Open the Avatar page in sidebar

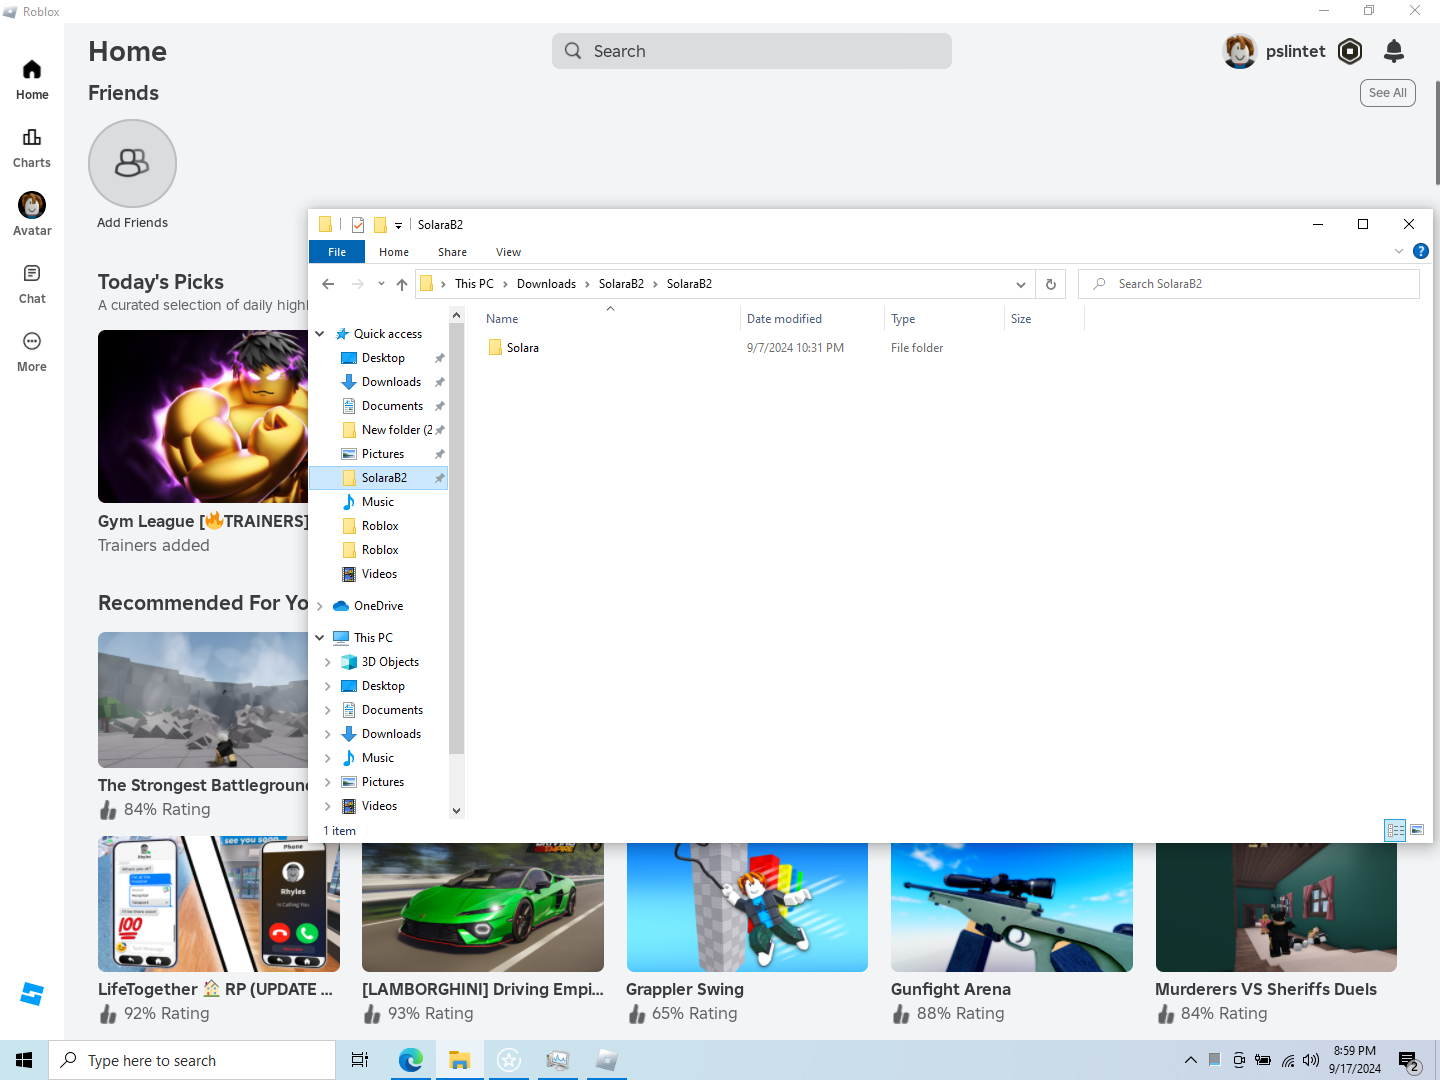click(32, 214)
